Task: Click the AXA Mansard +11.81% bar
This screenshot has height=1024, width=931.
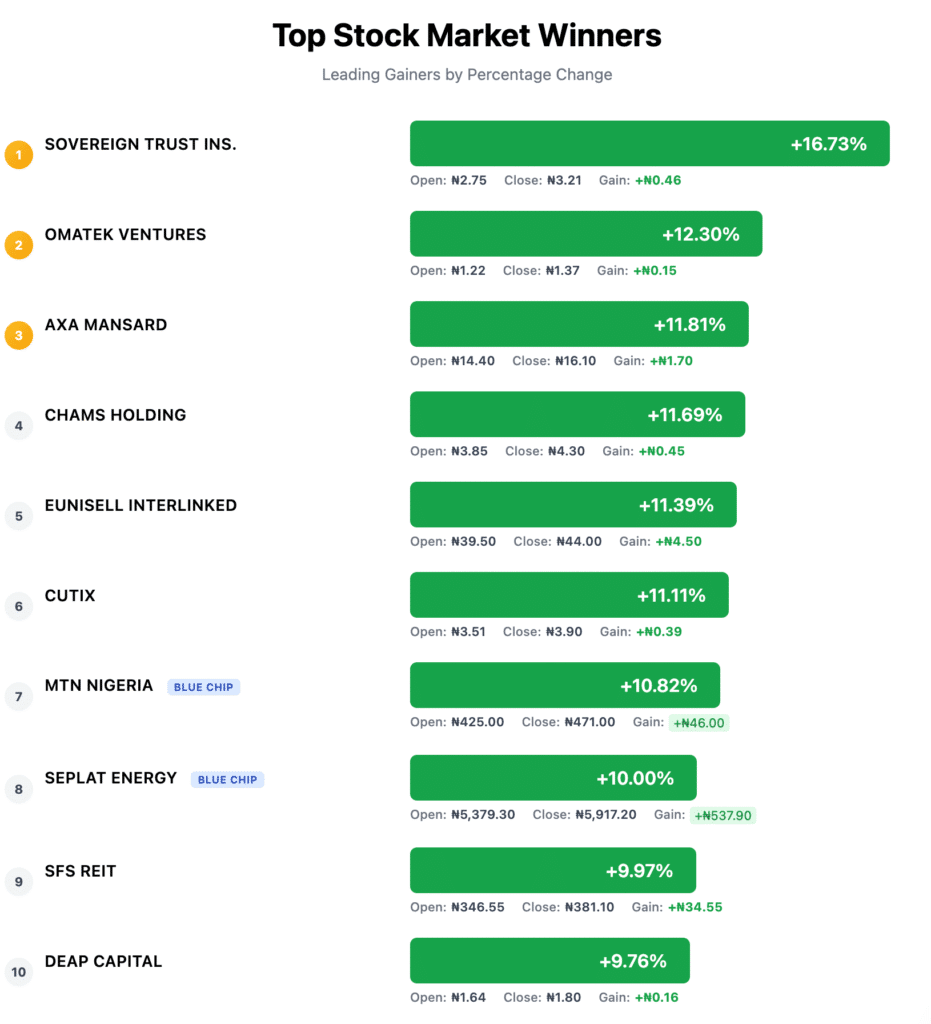Action: click(579, 324)
